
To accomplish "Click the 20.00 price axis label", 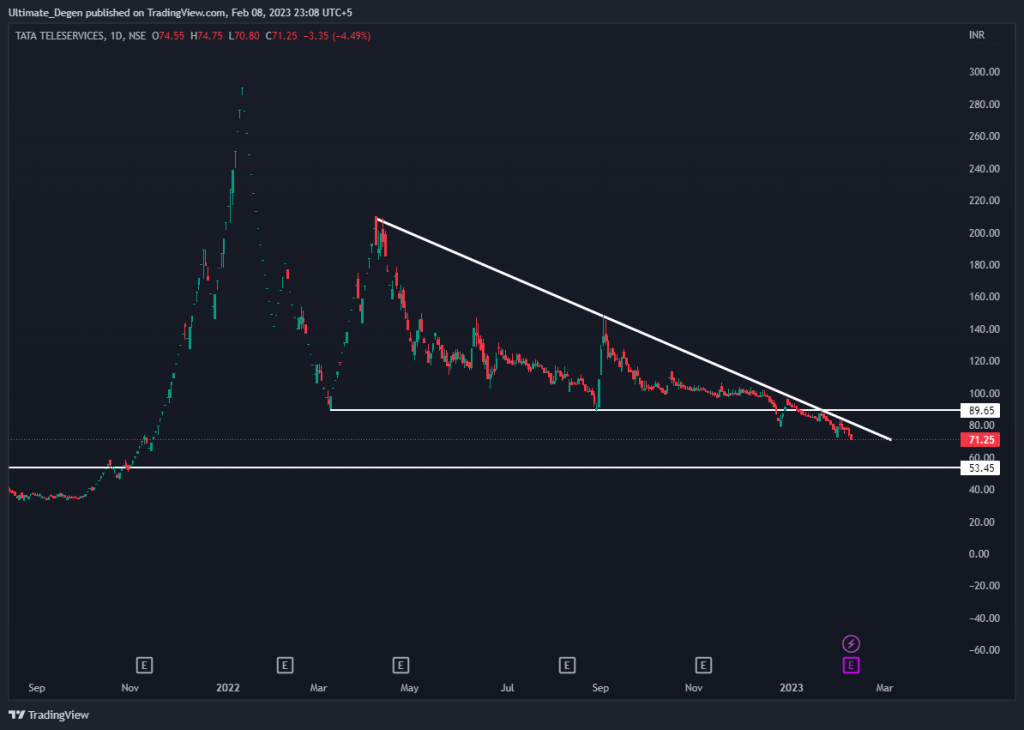I will click(982, 522).
